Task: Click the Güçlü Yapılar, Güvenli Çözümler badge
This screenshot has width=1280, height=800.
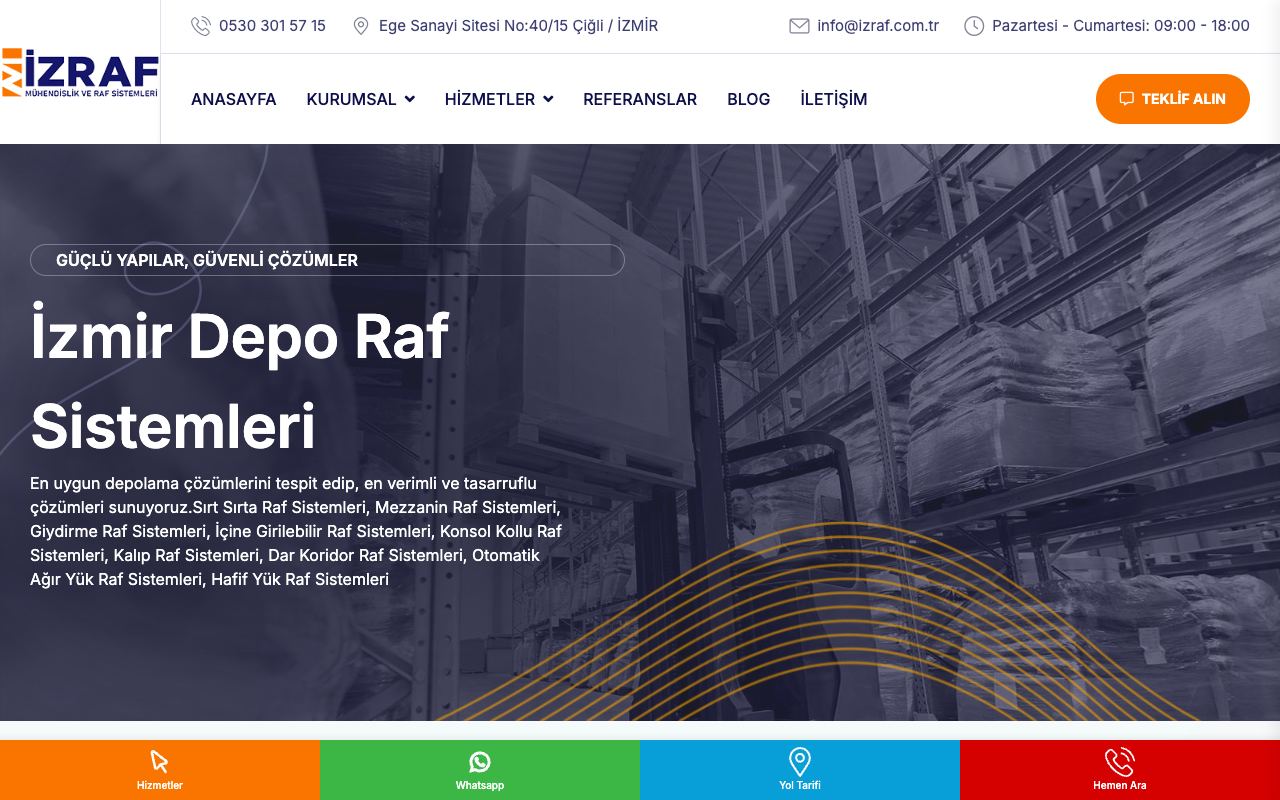Action: (327, 260)
